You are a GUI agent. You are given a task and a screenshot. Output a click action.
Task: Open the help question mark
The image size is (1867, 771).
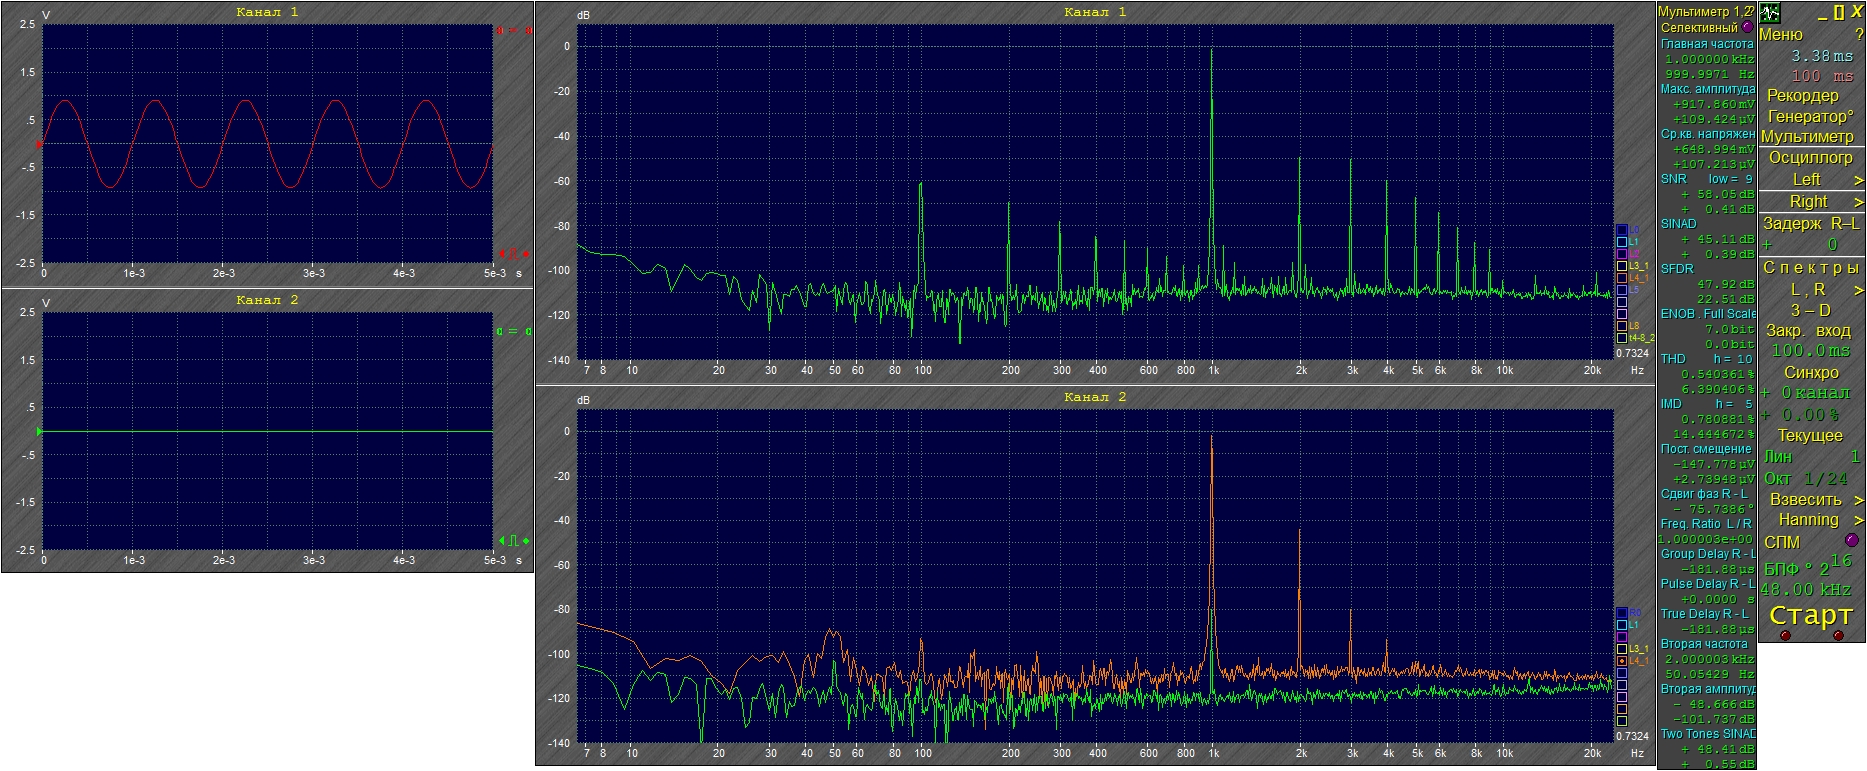click(x=1859, y=35)
